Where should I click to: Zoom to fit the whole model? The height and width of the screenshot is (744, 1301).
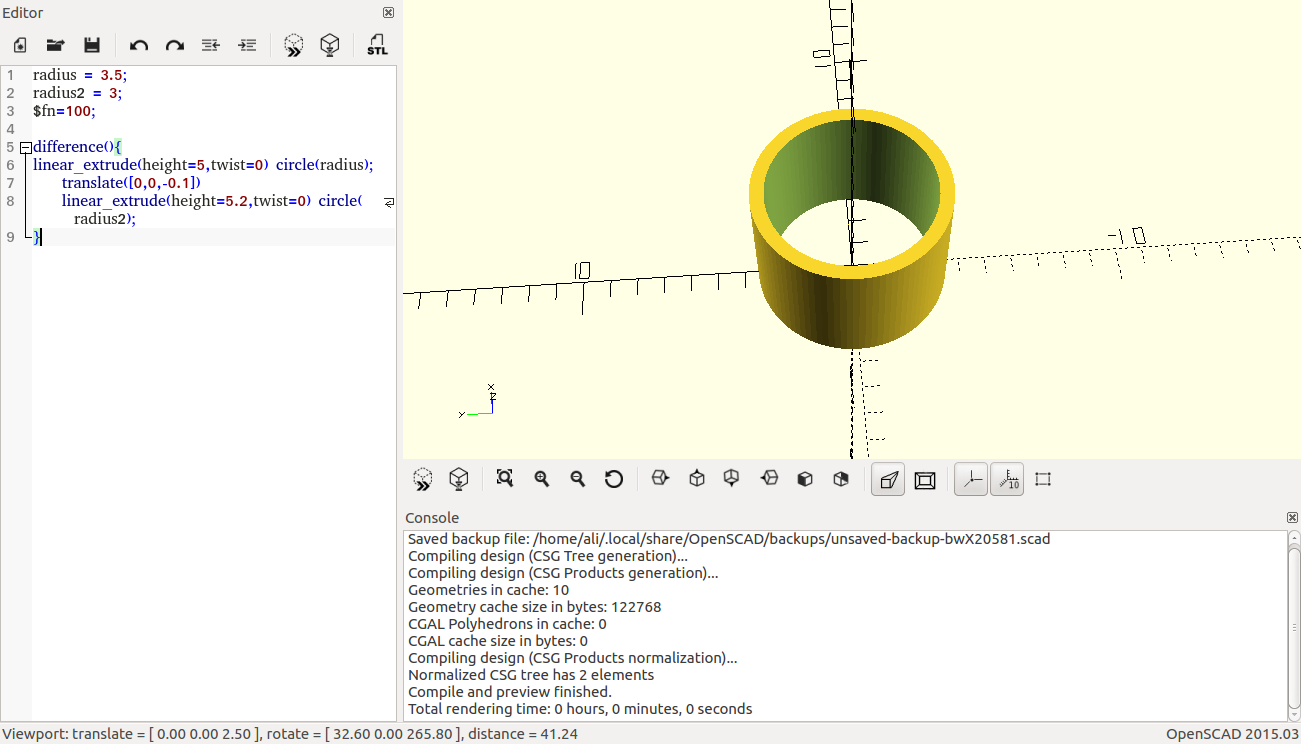pyautogui.click(x=504, y=479)
